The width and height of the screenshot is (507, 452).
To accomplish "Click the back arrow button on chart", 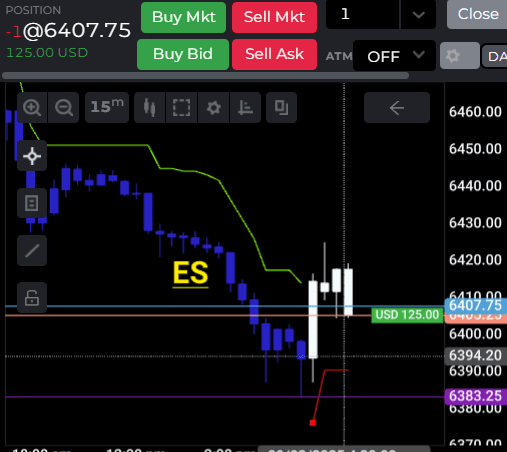I will click(x=397, y=108).
